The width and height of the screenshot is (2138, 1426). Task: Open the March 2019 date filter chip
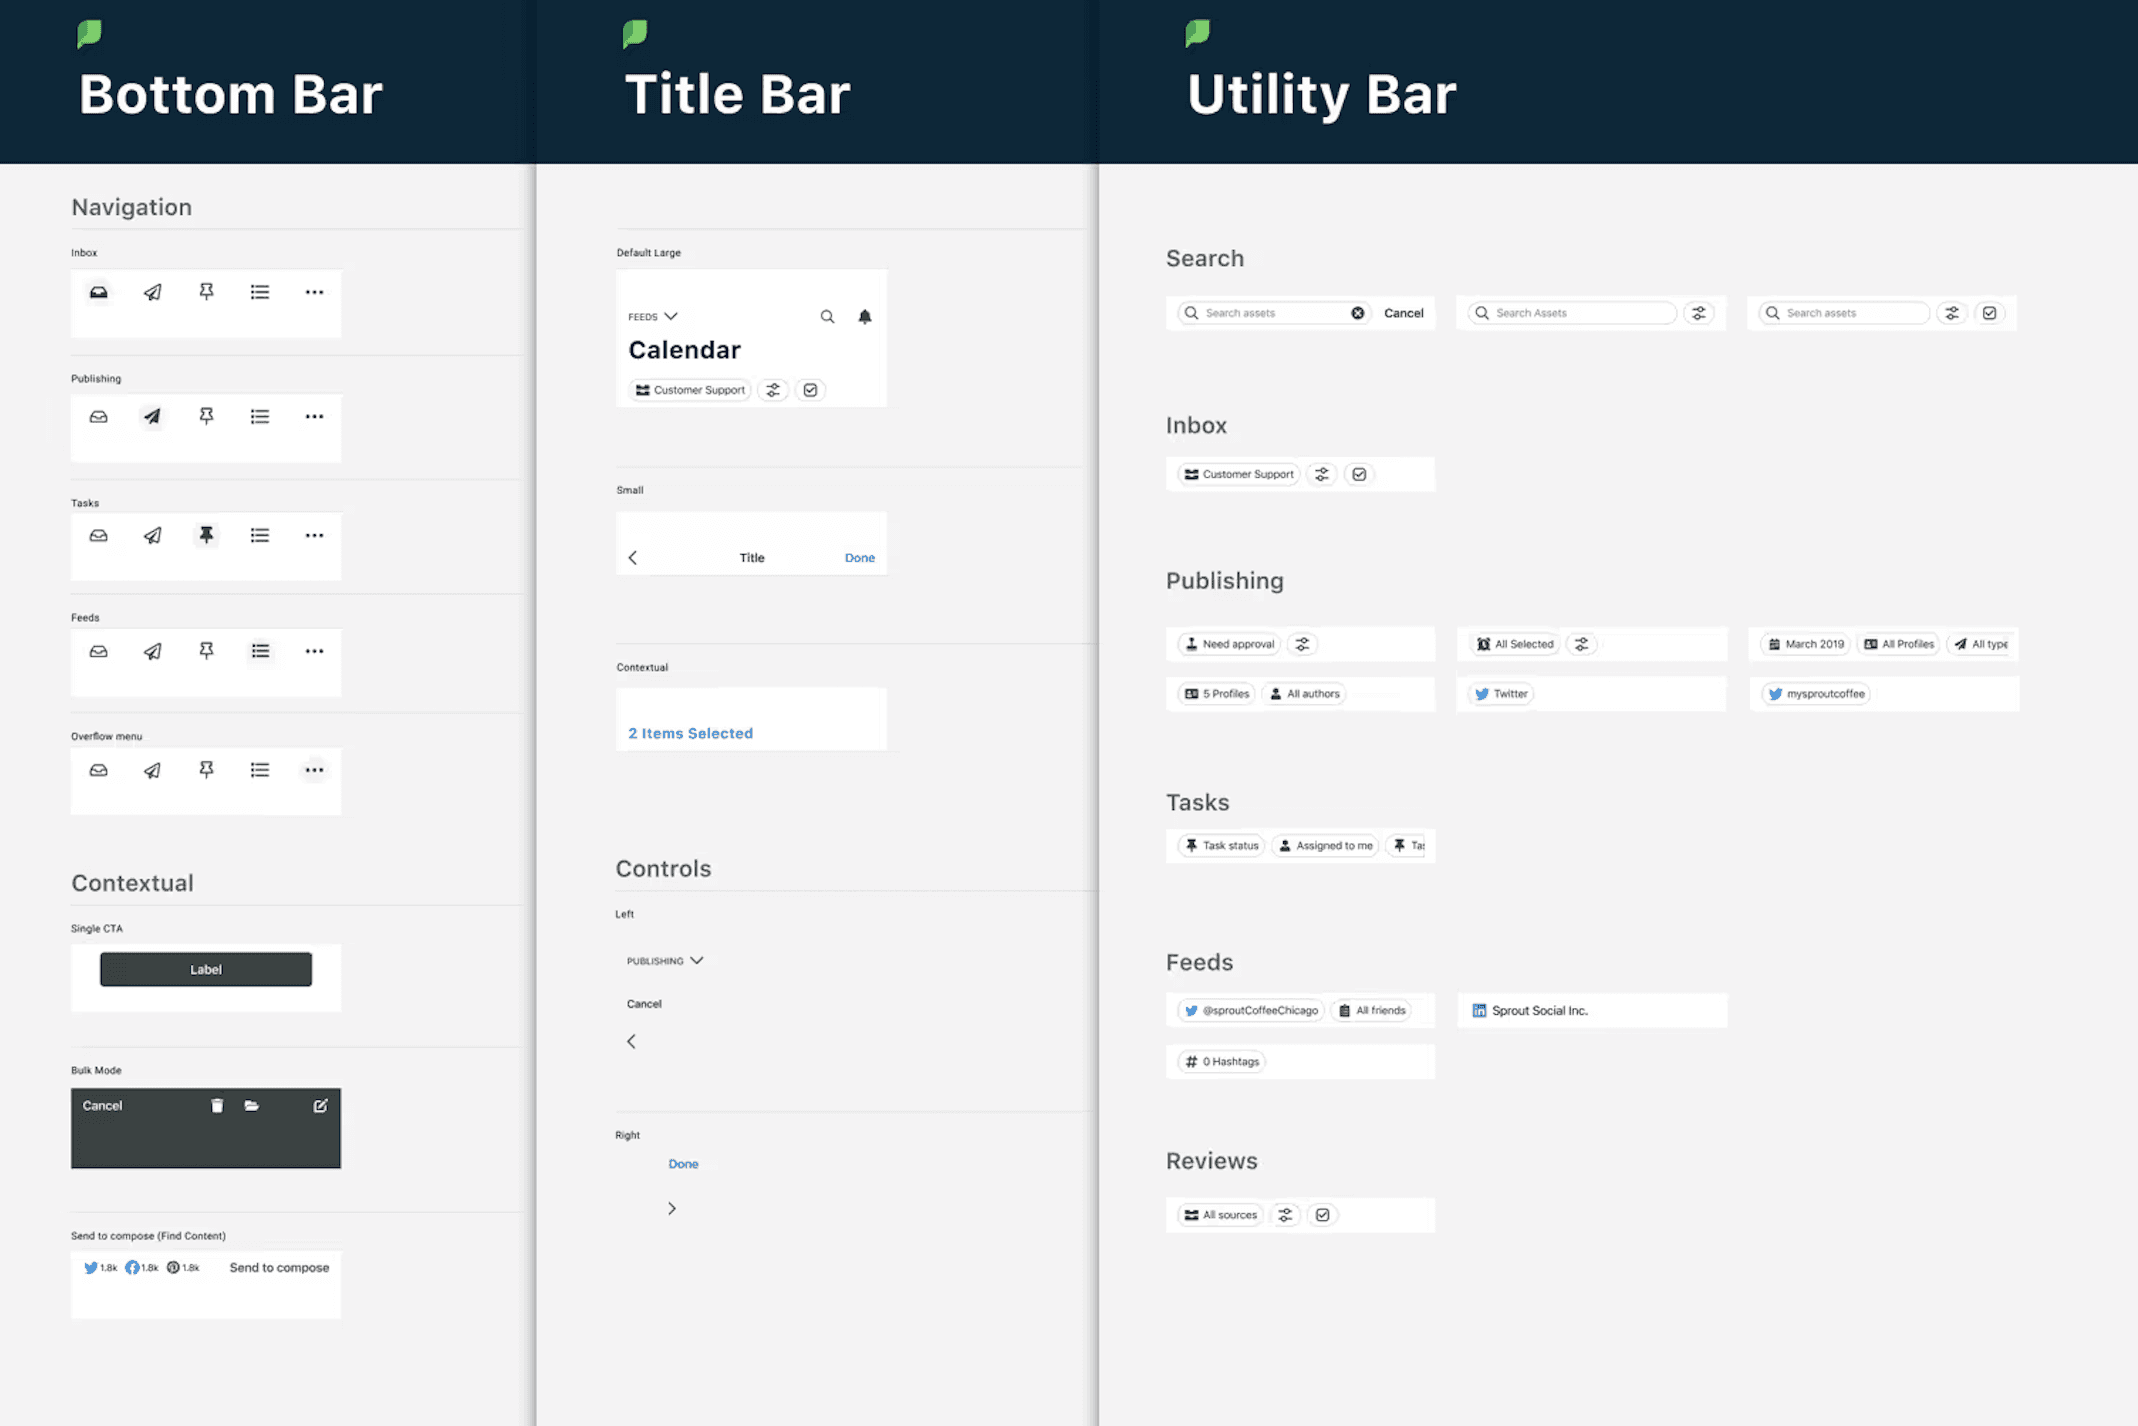pyautogui.click(x=1806, y=644)
